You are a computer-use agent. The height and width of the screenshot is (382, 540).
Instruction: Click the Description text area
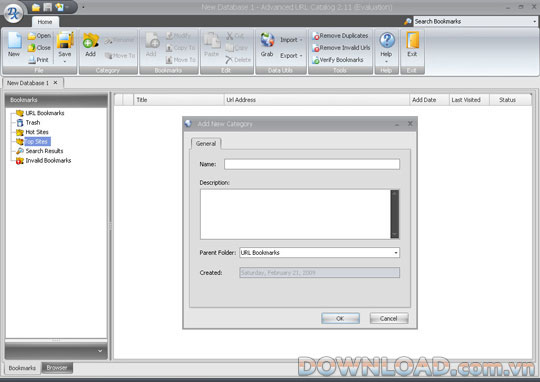tap(295, 214)
